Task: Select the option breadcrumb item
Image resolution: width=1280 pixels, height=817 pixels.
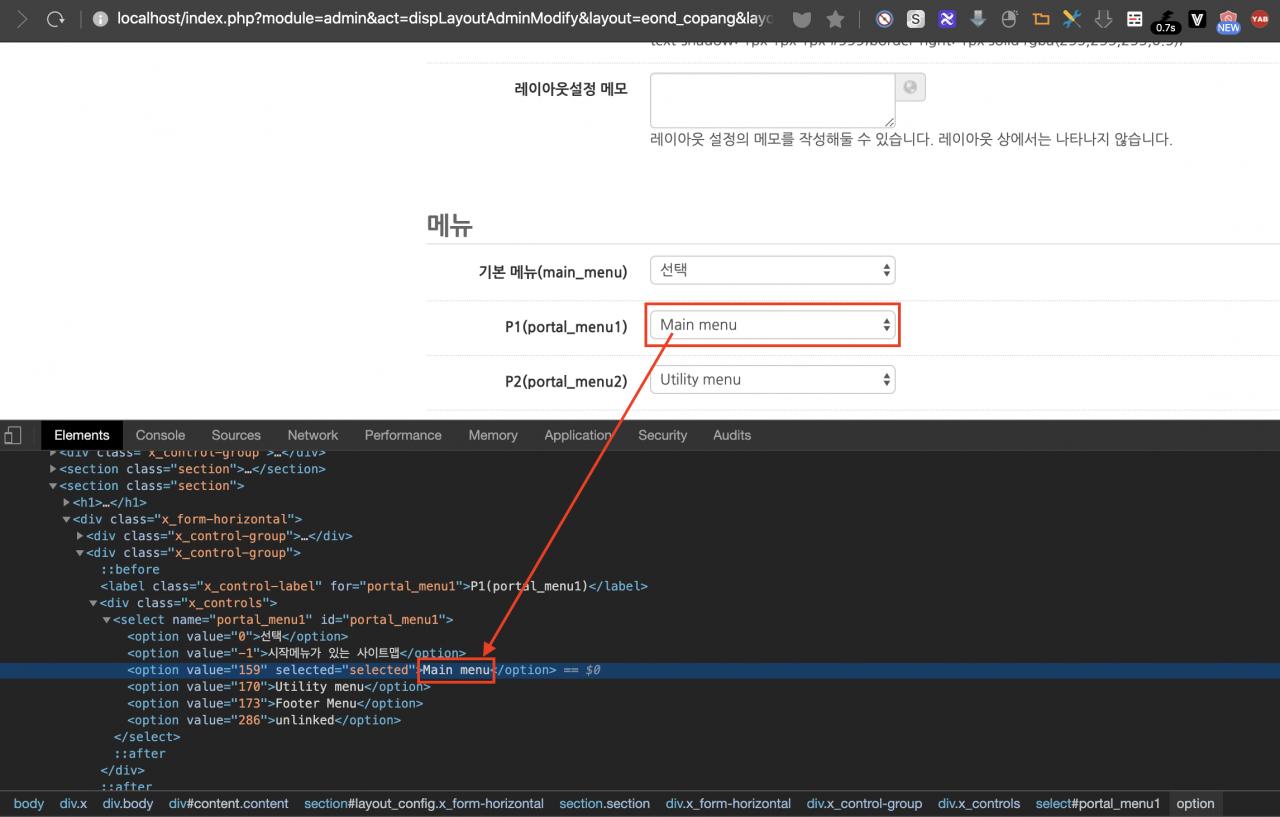Action: pos(1195,803)
